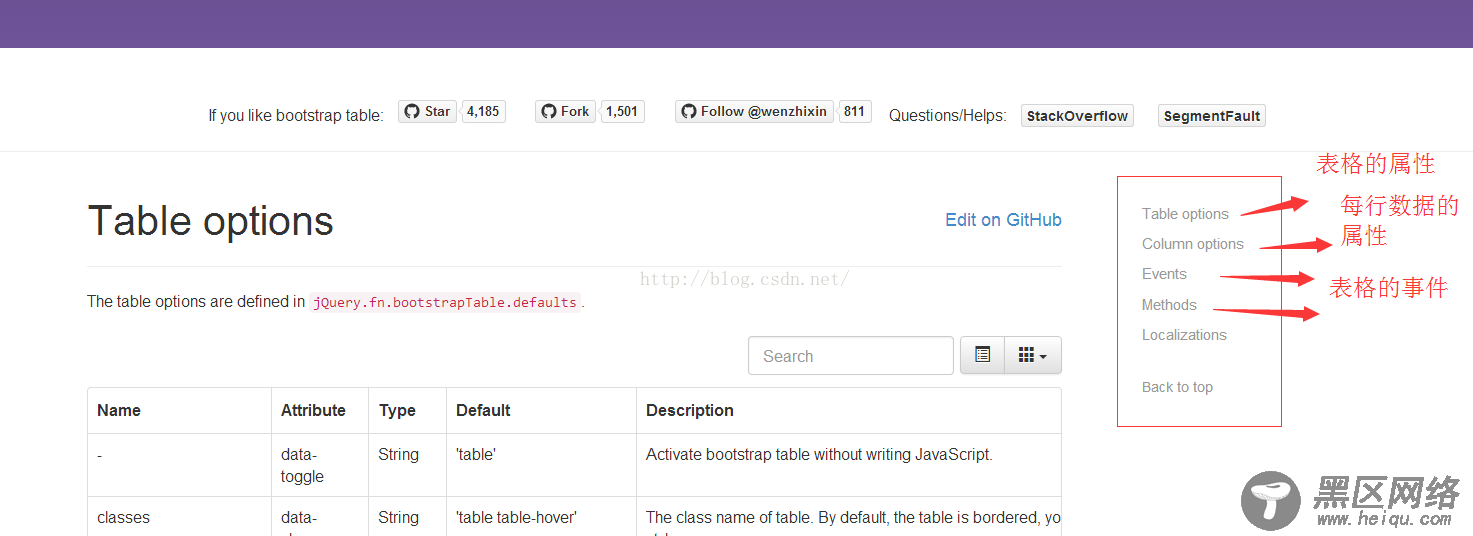Click the Table options page heading
Viewport: 1473px width, 536px height.
point(211,221)
